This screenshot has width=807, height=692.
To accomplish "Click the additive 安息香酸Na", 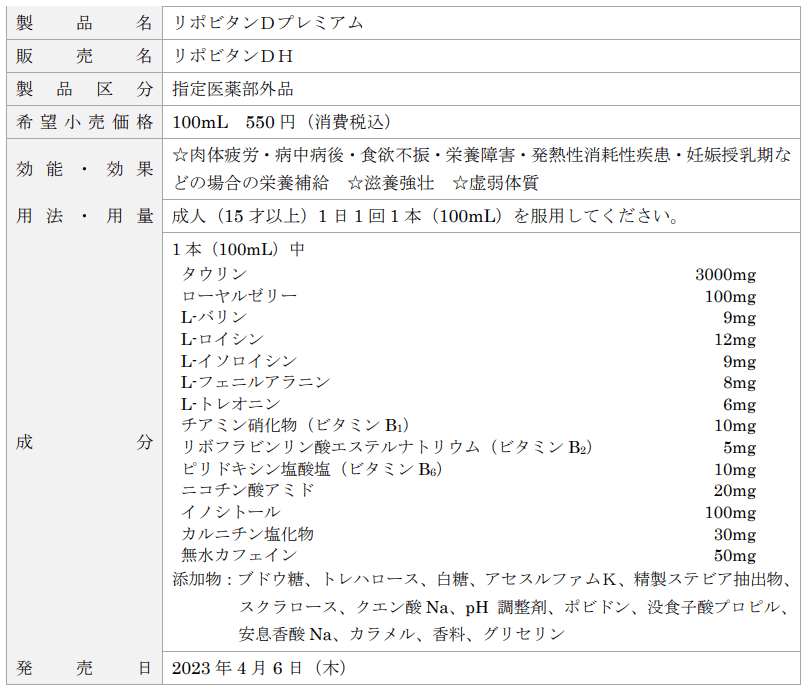I will [x=286, y=634].
